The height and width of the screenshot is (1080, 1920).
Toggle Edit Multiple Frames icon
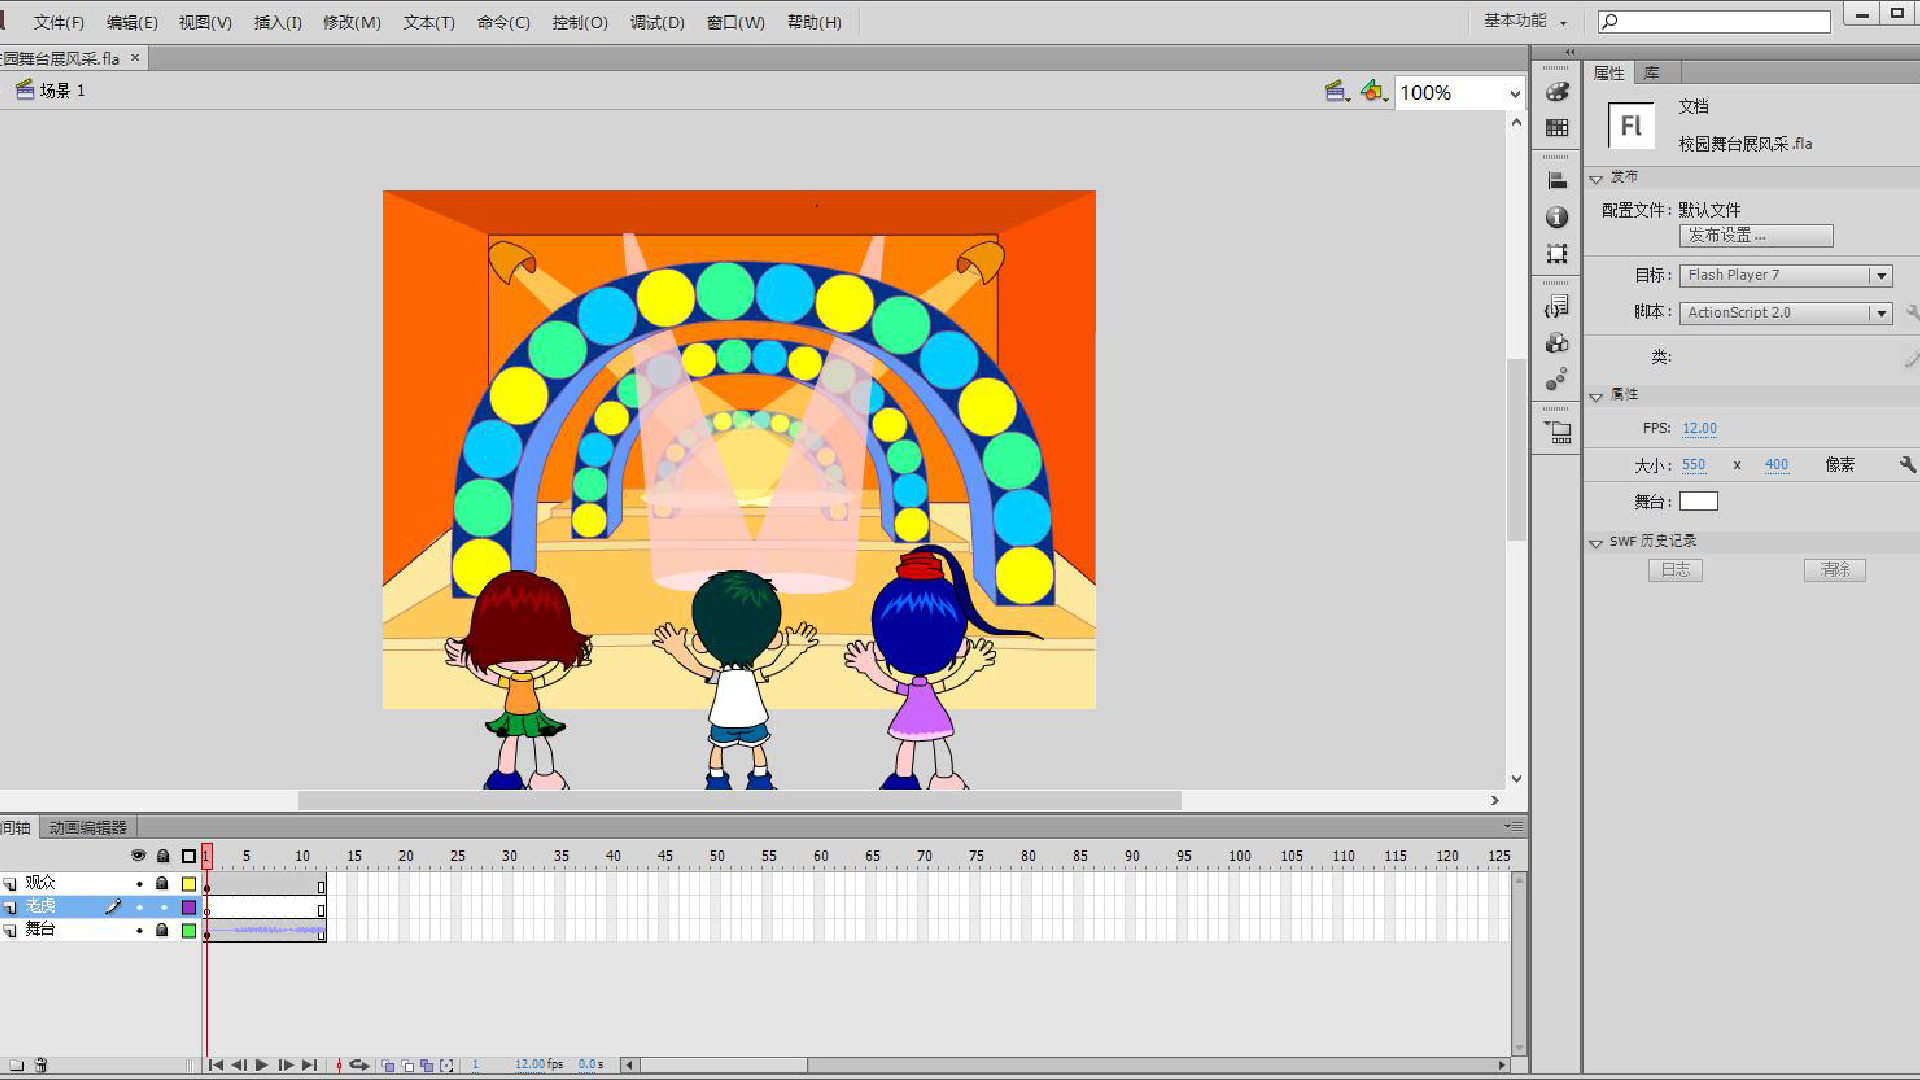[x=427, y=1065]
